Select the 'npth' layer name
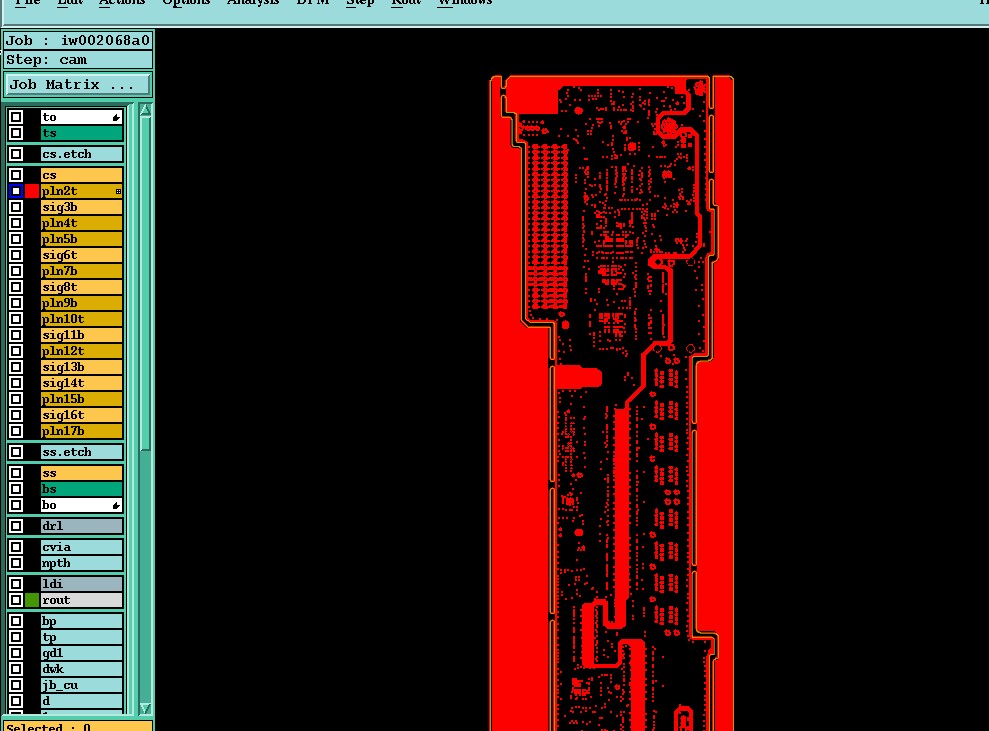The width and height of the screenshot is (989, 731). (x=81, y=563)
